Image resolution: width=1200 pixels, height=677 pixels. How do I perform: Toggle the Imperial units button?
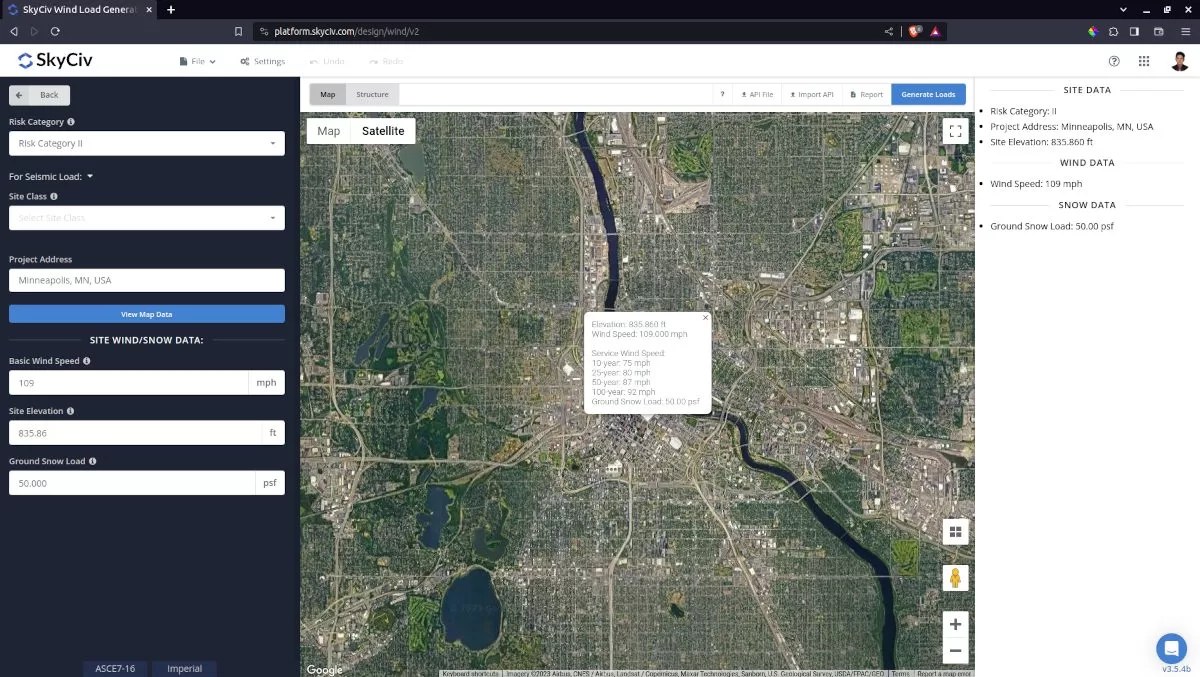pyautogui.click(x=184, y=668)
